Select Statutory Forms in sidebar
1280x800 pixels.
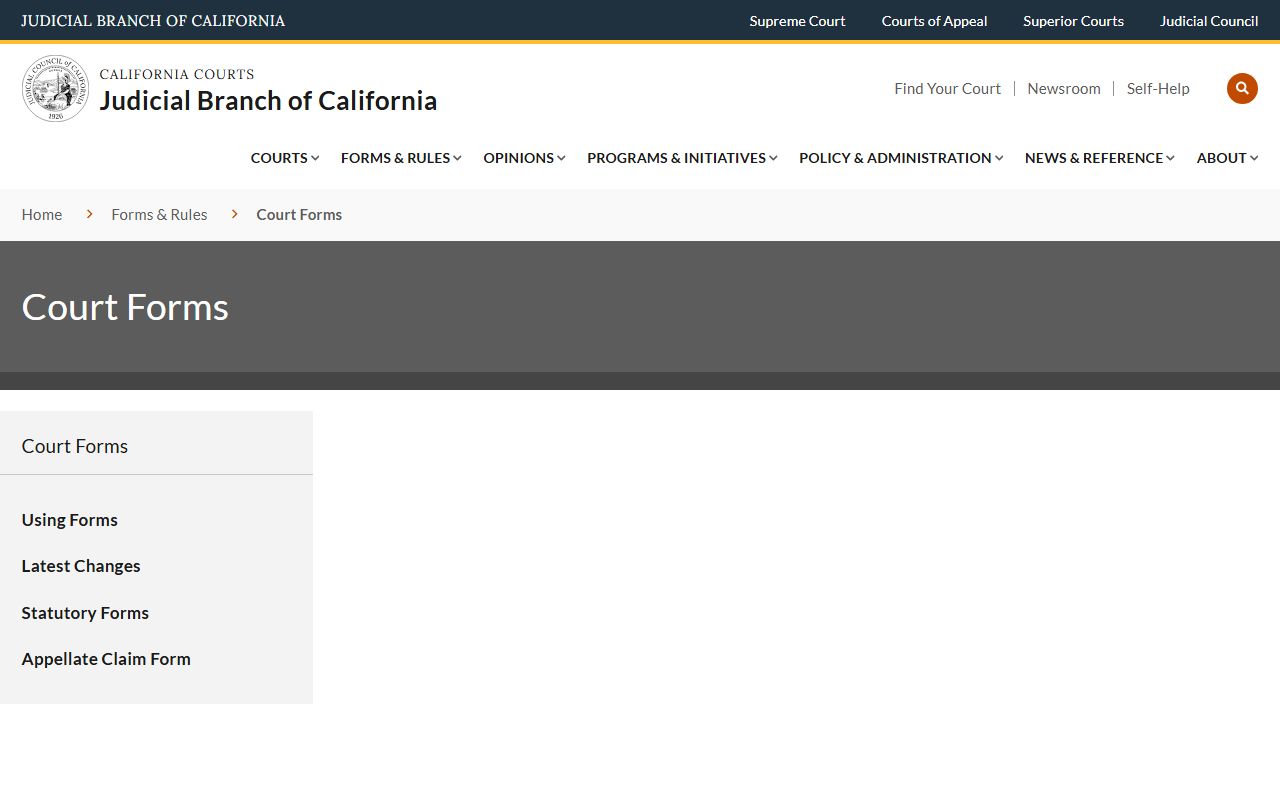tap(85, 613)
